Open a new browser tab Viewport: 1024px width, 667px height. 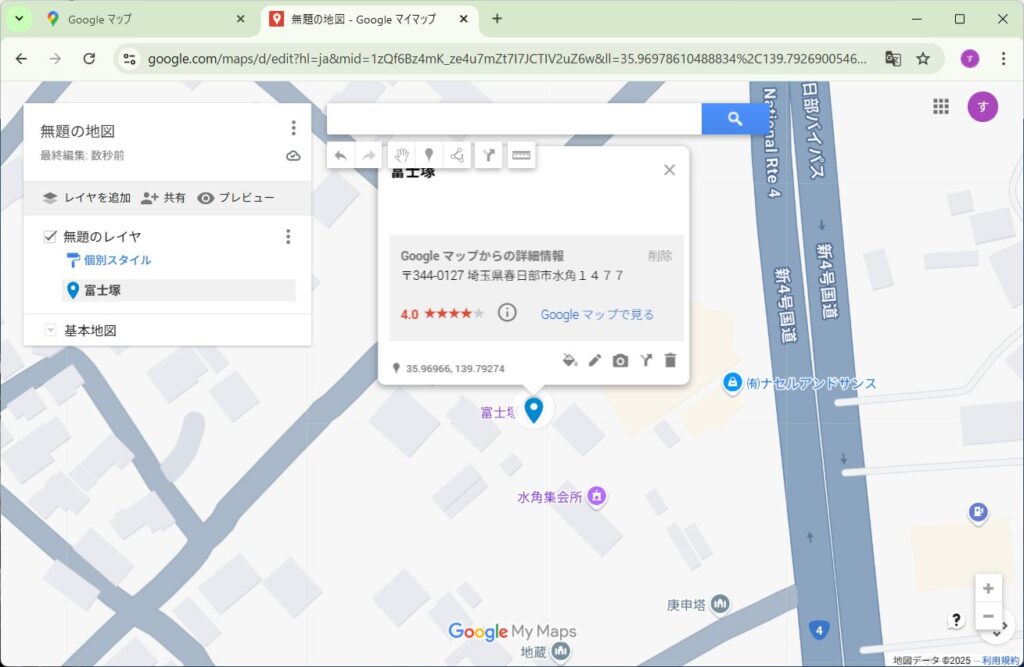pyautogui.click(x=497, y=19)
